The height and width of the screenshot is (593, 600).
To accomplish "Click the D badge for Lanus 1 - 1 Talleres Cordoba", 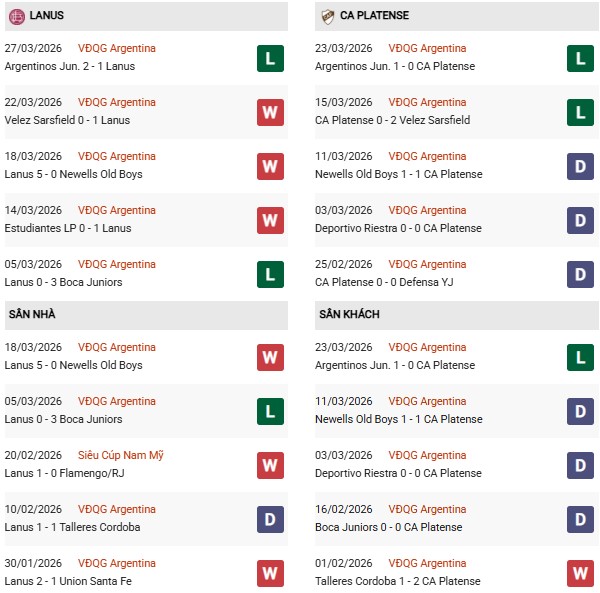I will point(270,519).
